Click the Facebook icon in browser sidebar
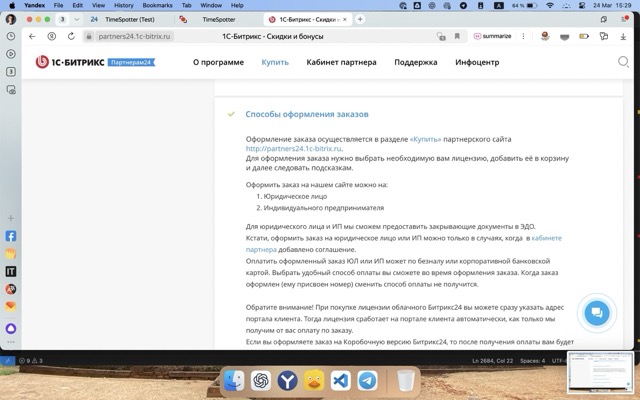 click(10, 237)
